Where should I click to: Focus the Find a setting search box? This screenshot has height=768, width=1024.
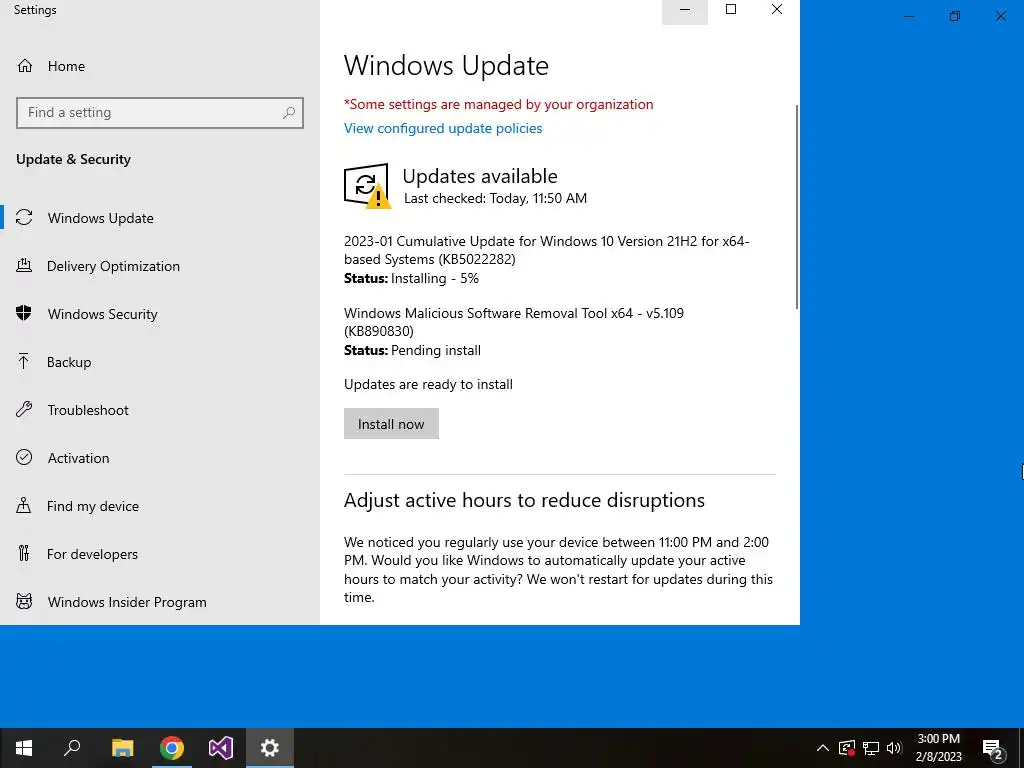click(160, 112)
